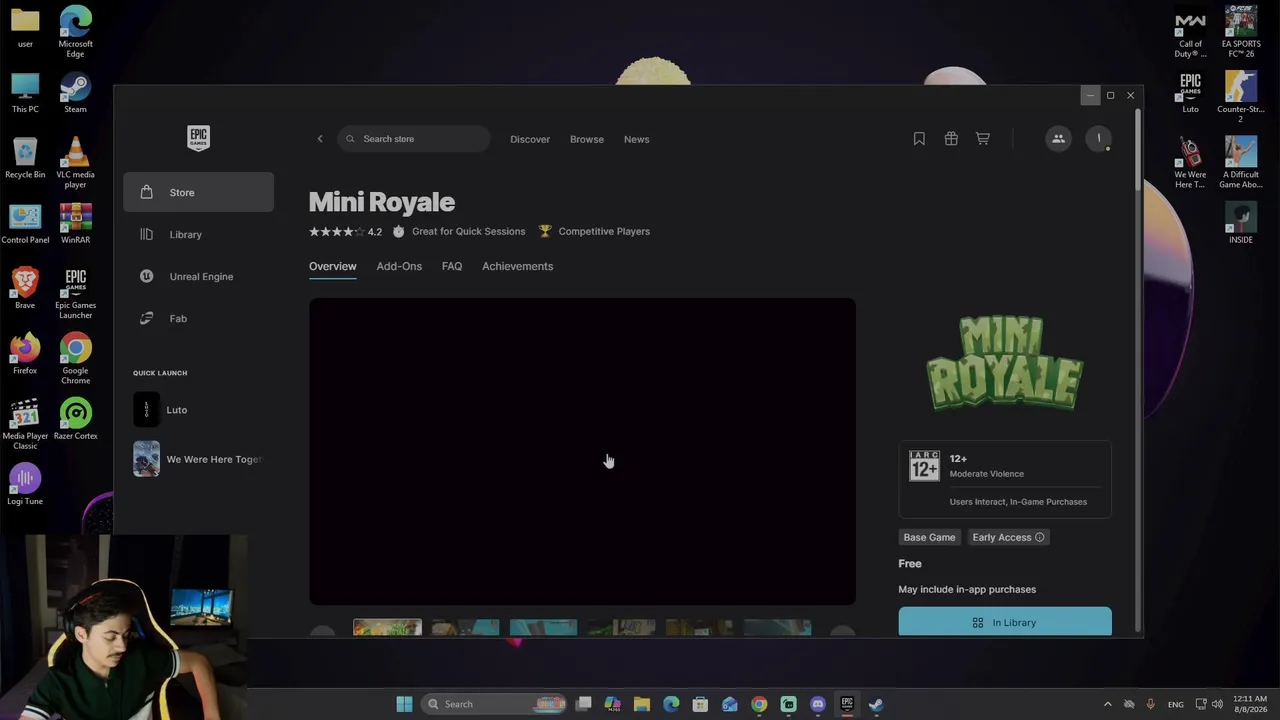Click Discord icon in taskbar
This screenshot has height=720, width=1280.
pos(818,704)
